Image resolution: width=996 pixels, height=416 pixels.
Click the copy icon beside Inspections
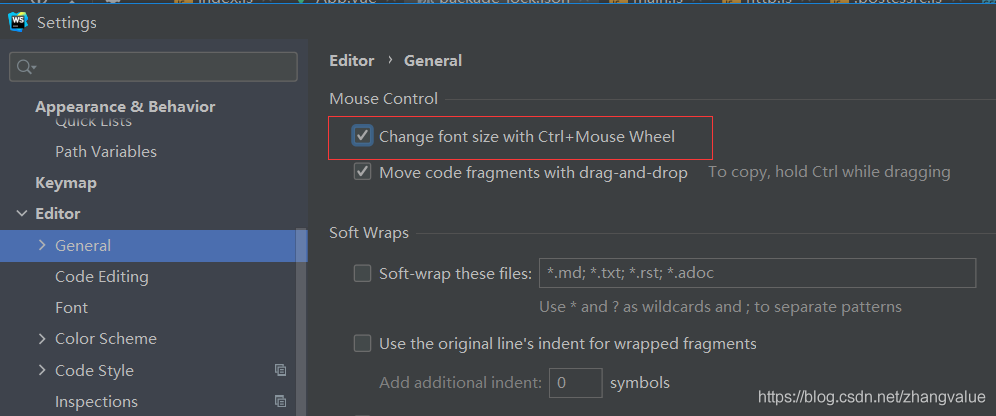(x=280, y=402)
